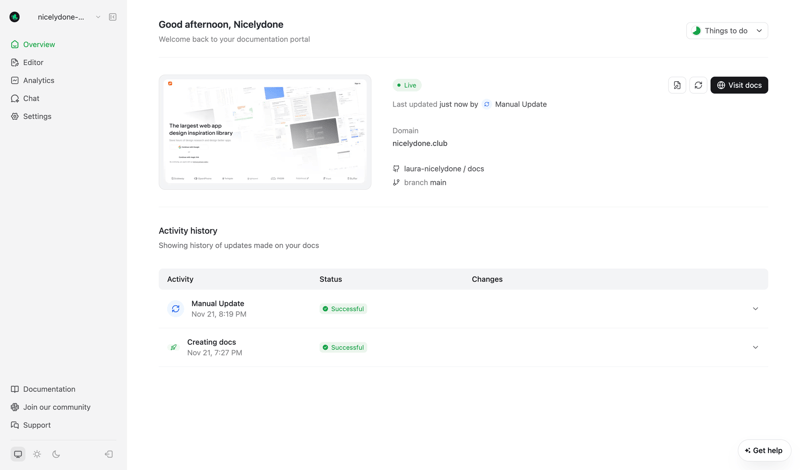
Task: Click the git branch icon
Action: click(396, 182)
